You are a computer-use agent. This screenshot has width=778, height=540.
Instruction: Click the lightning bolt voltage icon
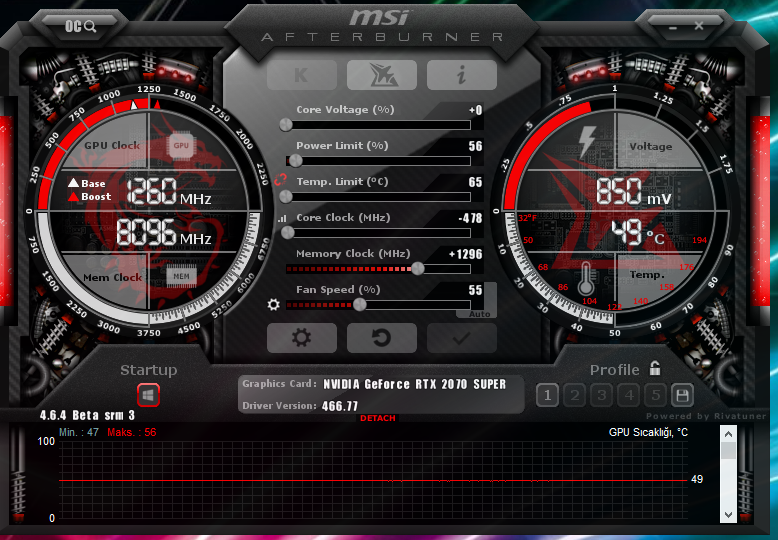tap(587, 140)
